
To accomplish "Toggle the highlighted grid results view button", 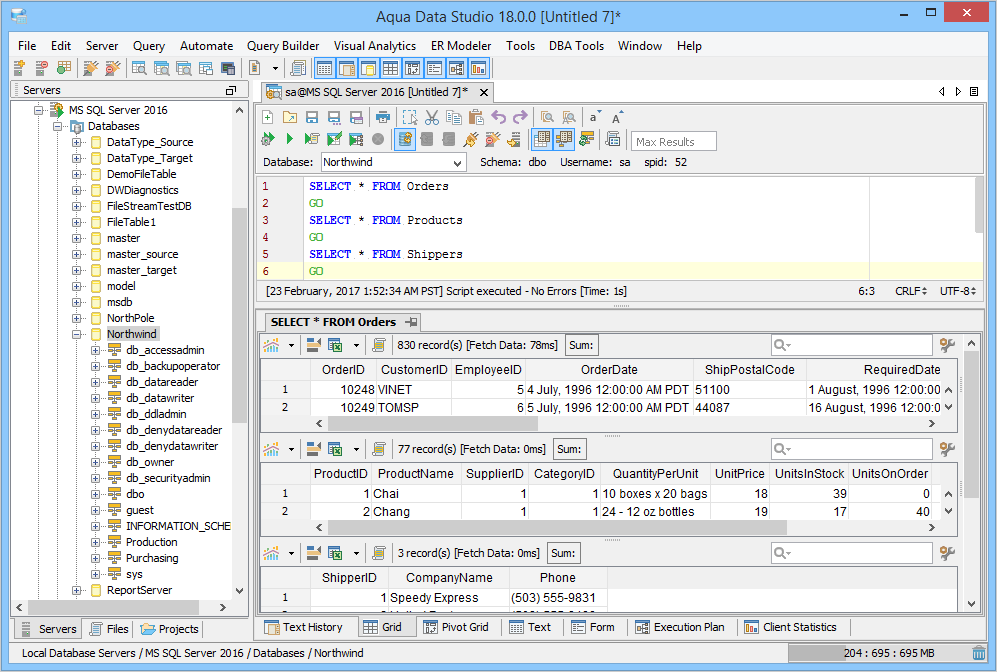I will click(541, 140).
